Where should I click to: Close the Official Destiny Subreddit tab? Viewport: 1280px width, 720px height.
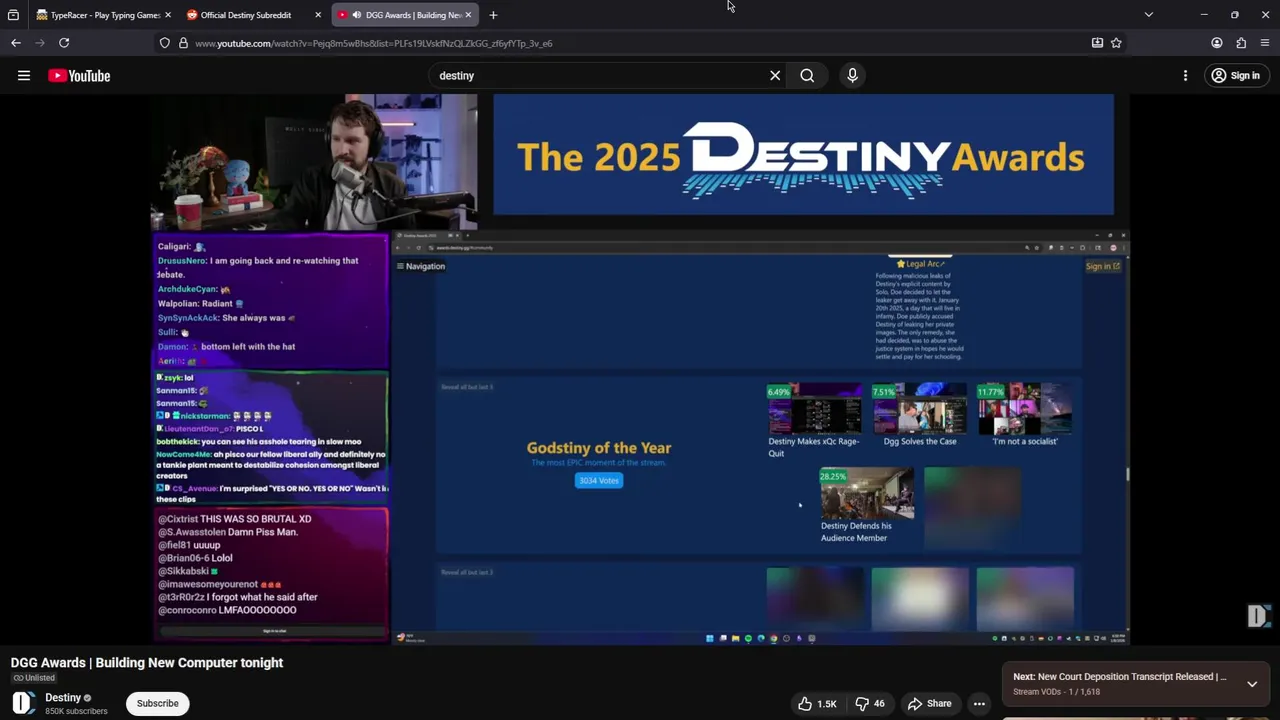click(x=318, y=15)
